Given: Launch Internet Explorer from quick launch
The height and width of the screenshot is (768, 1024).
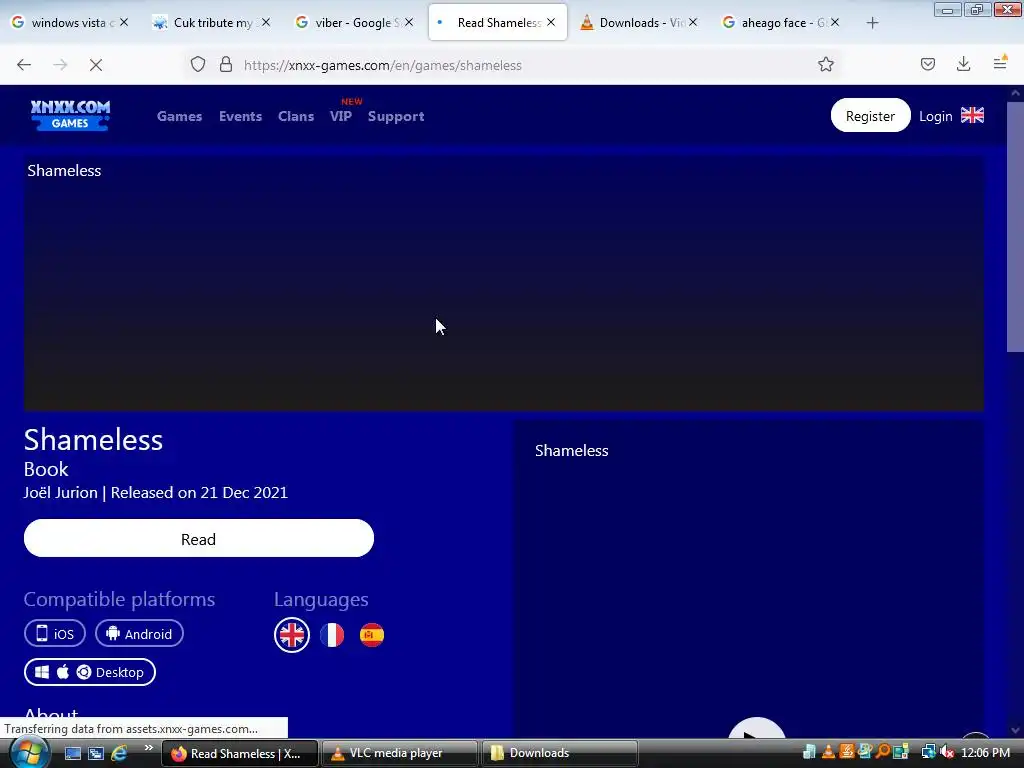Looking at the screenshot, I should 119,754.
